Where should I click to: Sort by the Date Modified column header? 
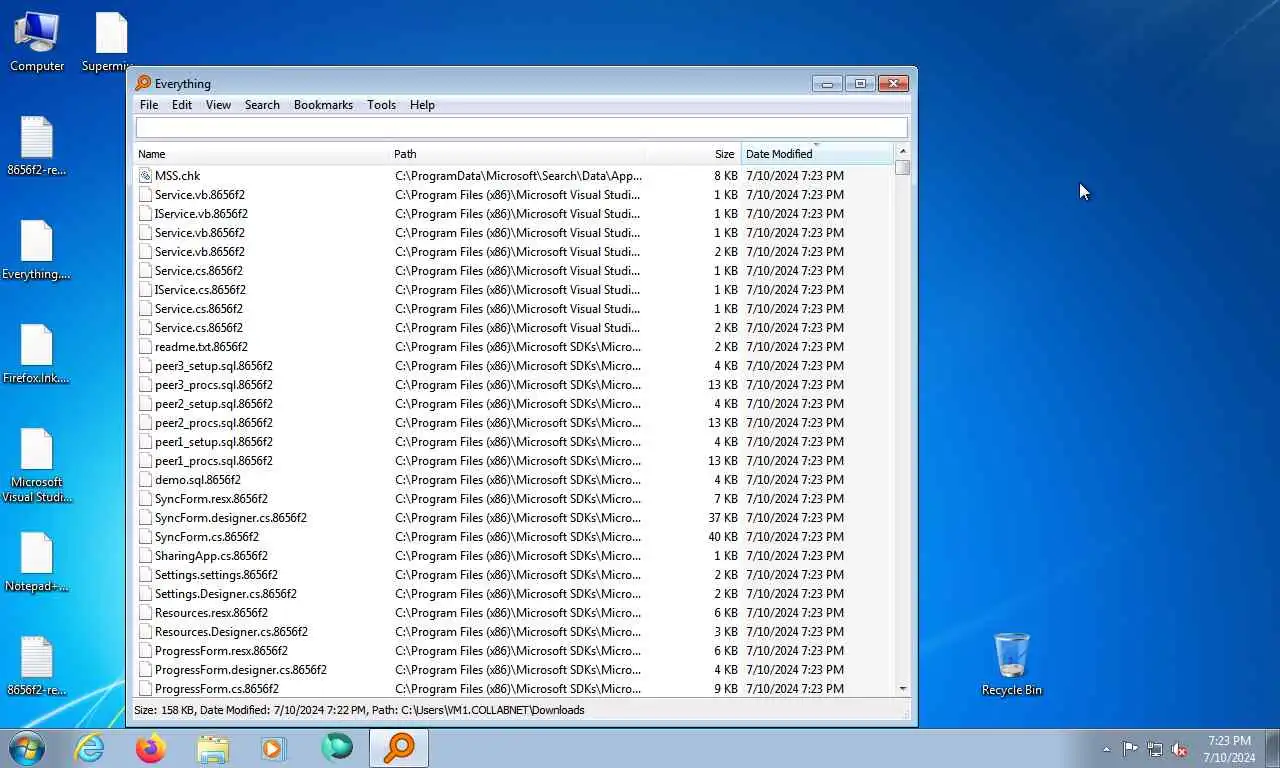(x=817, y=154)
